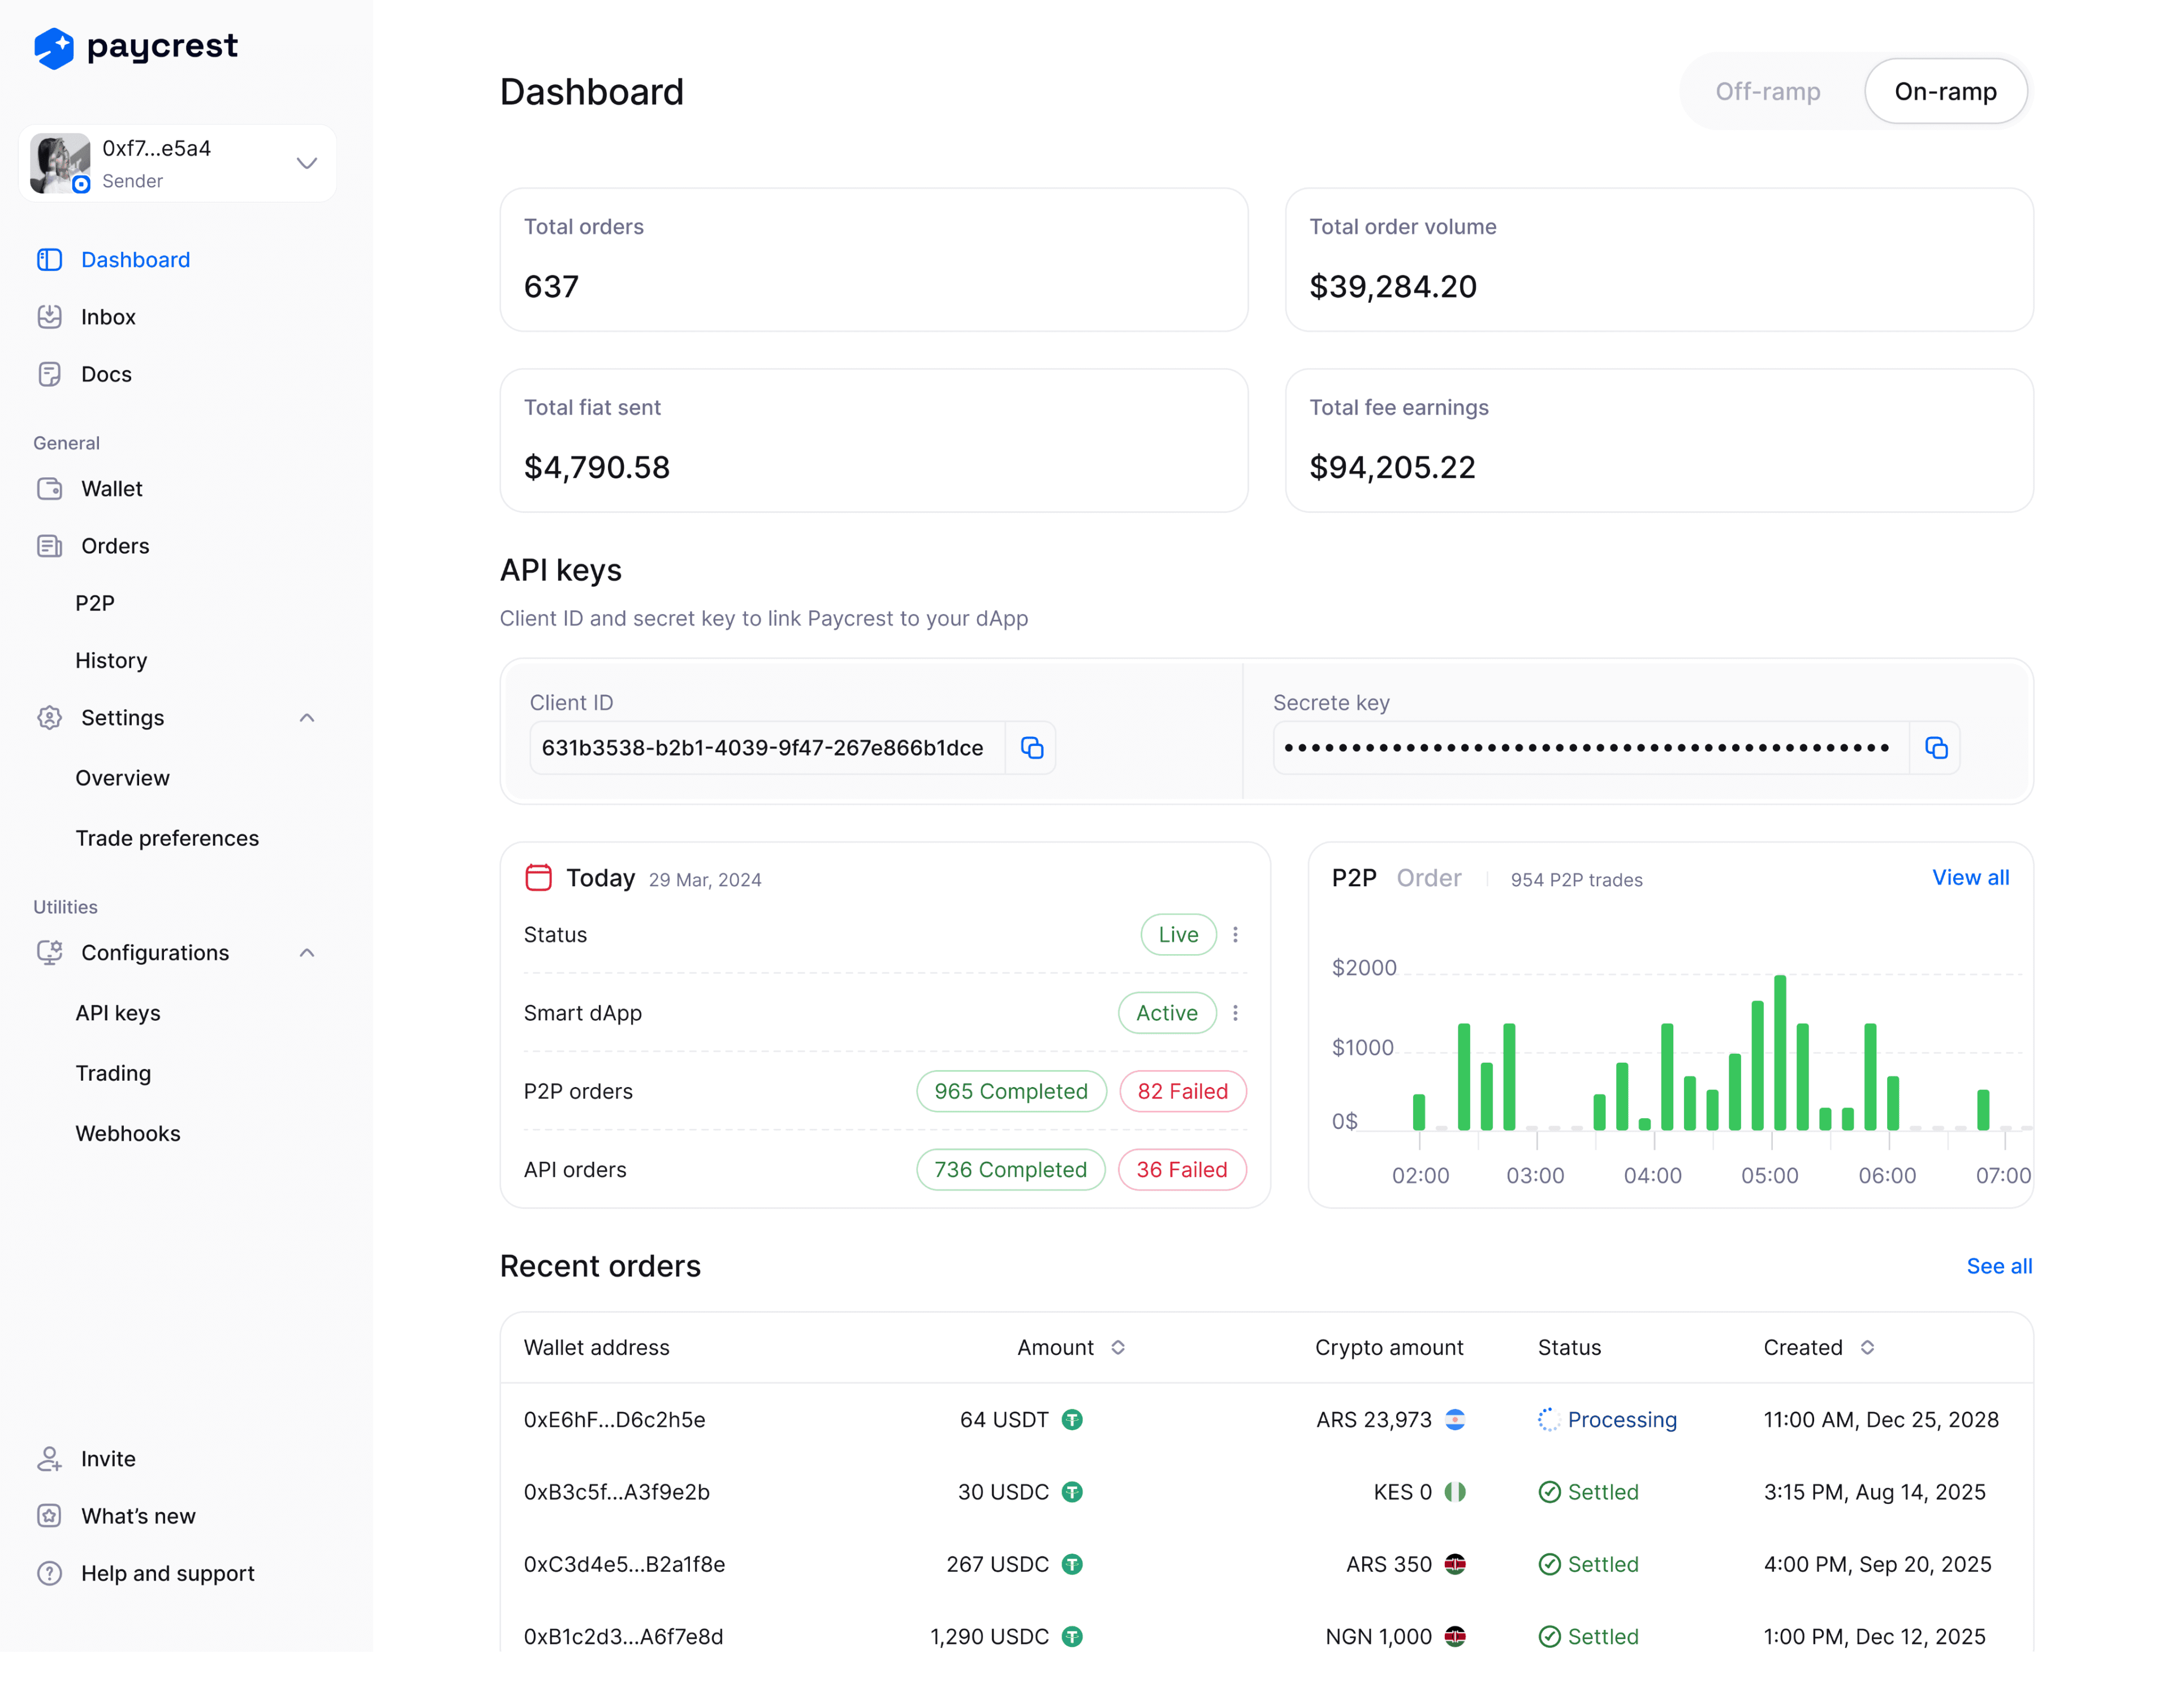Open Inbox from sidebar icon
Image resolution: width=2167 pixels, height=1708 pixels.
49,317
